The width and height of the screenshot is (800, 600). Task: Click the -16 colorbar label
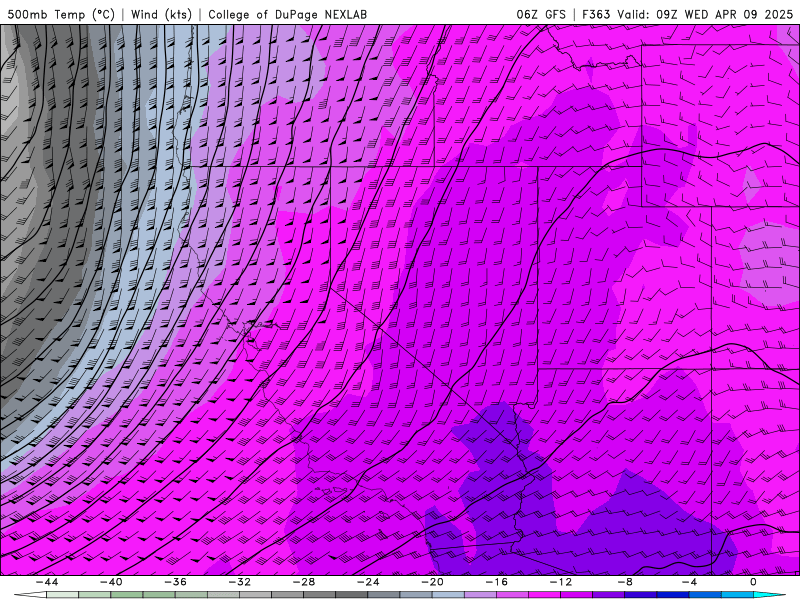point(496,582)
